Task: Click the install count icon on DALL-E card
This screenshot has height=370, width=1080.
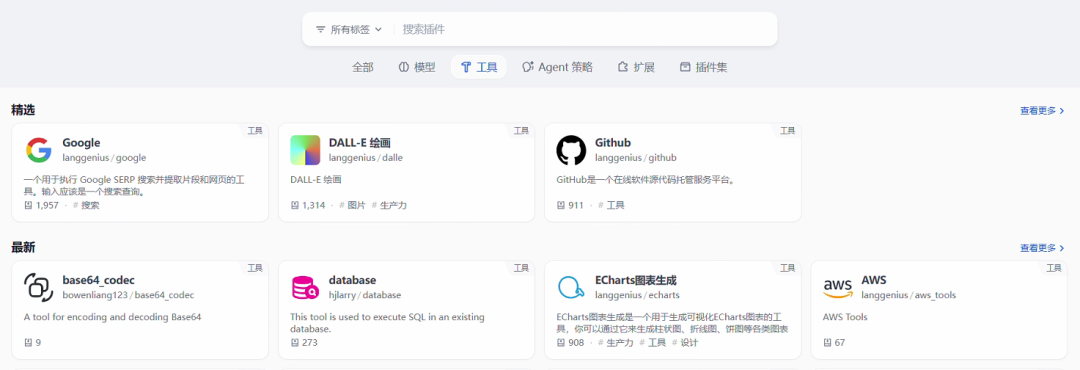Action: point(295,205)
